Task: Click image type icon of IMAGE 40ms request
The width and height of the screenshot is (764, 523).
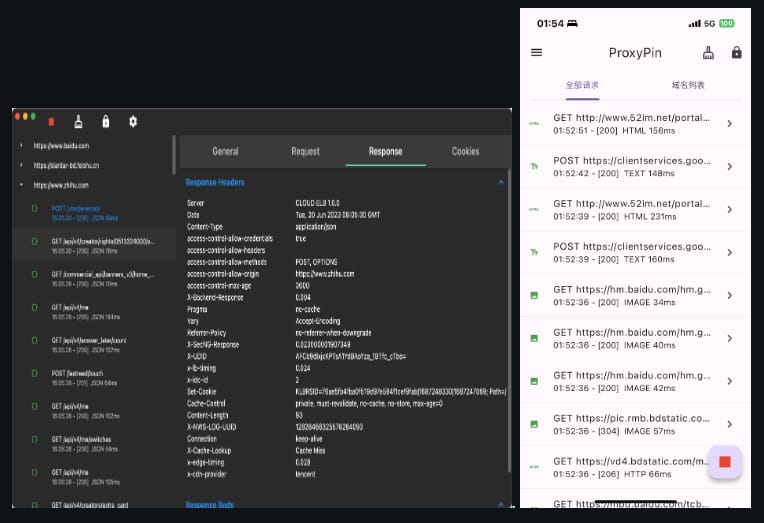Action: coord(534,338)
